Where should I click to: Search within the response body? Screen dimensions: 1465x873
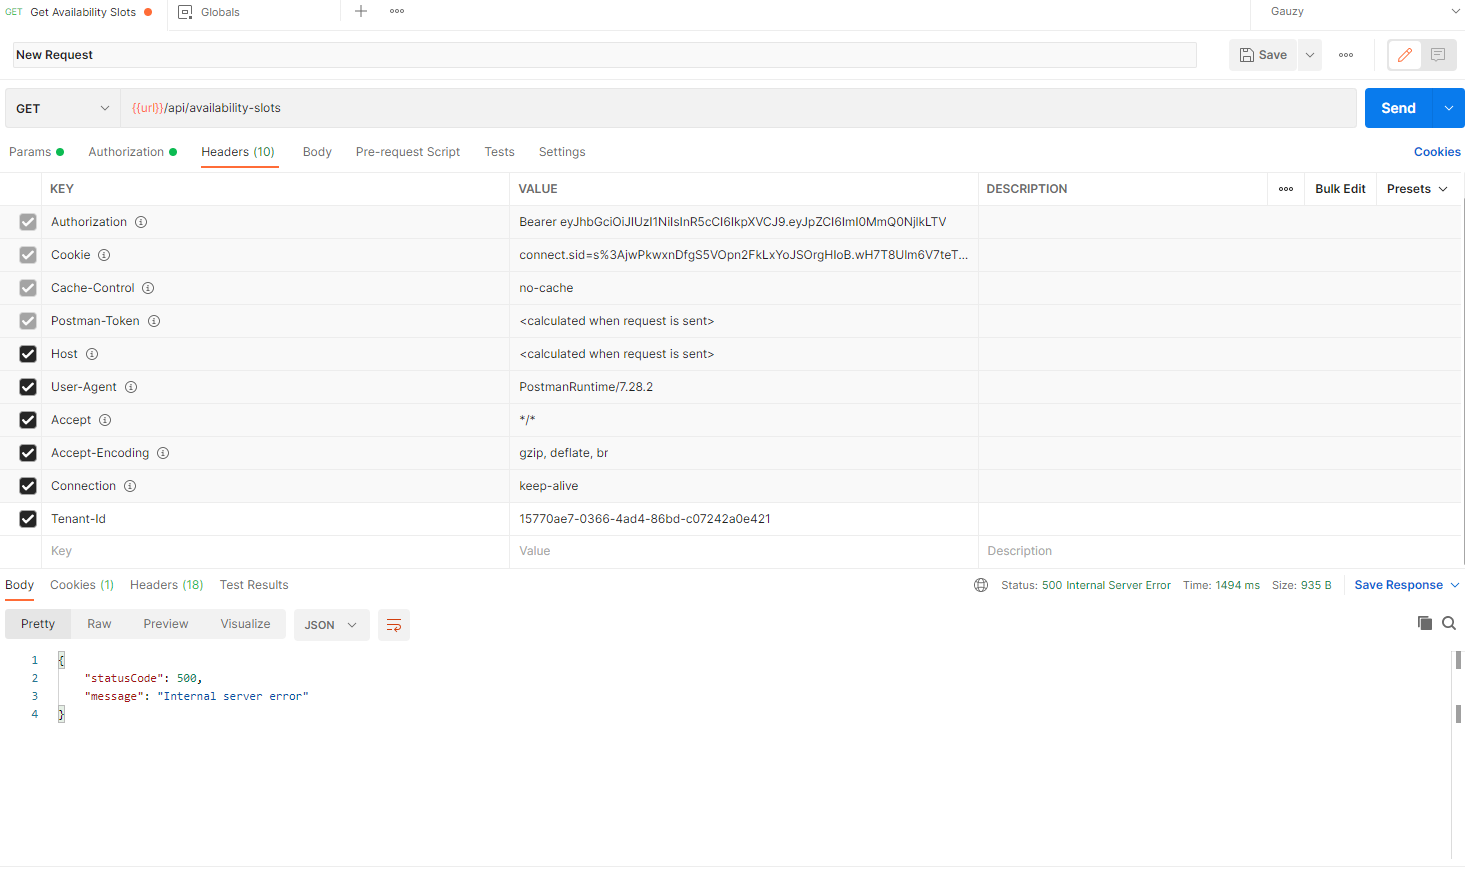pyautogui.click(x=1449, y=623)
